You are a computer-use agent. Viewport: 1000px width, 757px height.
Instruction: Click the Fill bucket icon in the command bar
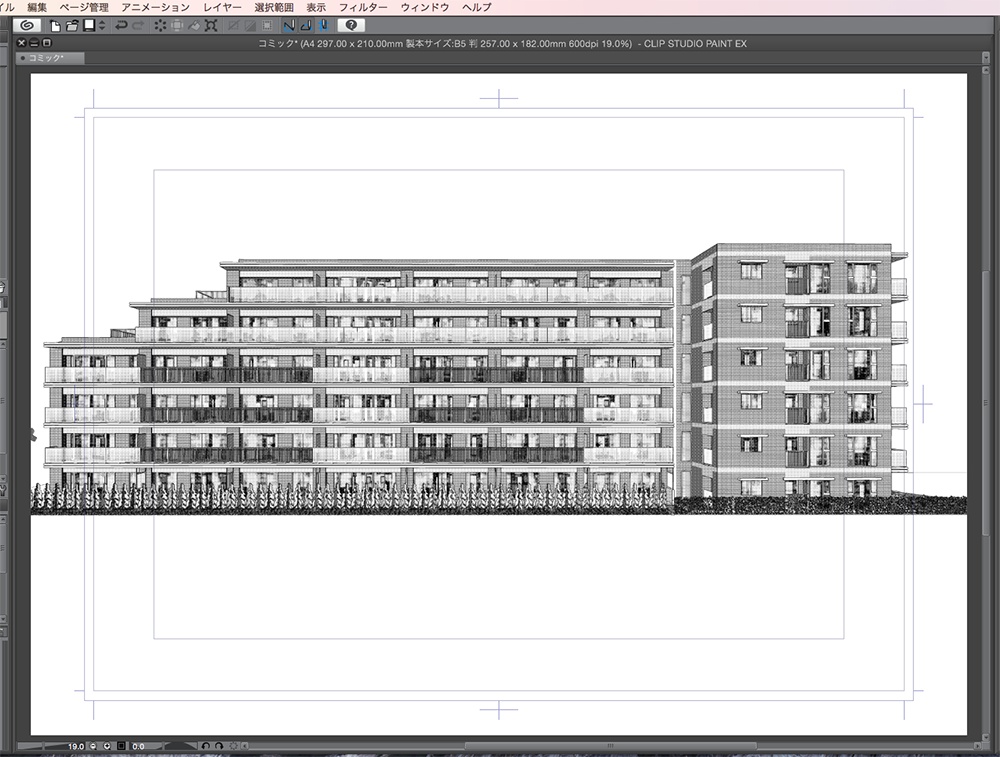coord(194,26)
